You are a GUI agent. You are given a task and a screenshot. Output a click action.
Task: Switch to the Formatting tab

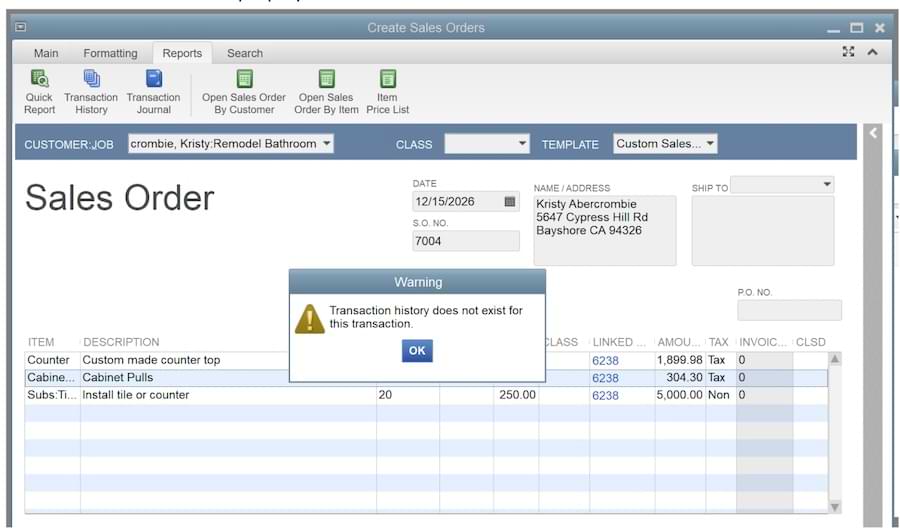(x=110, y=53)
